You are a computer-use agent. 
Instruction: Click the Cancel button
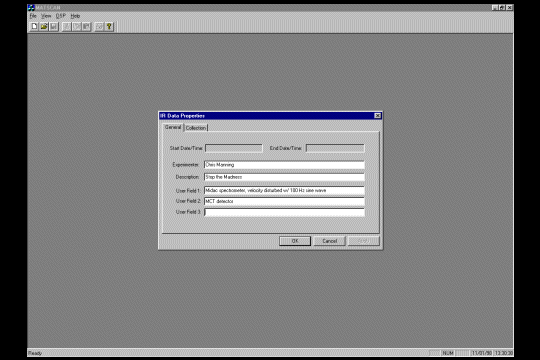330,241
